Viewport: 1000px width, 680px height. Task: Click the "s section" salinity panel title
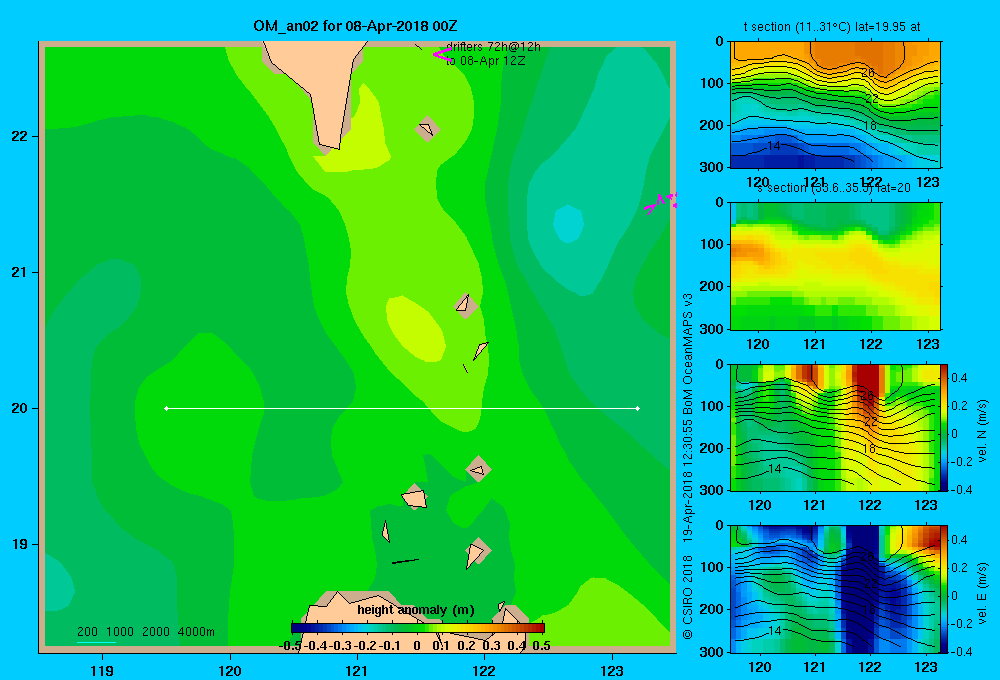pos(833,188)
